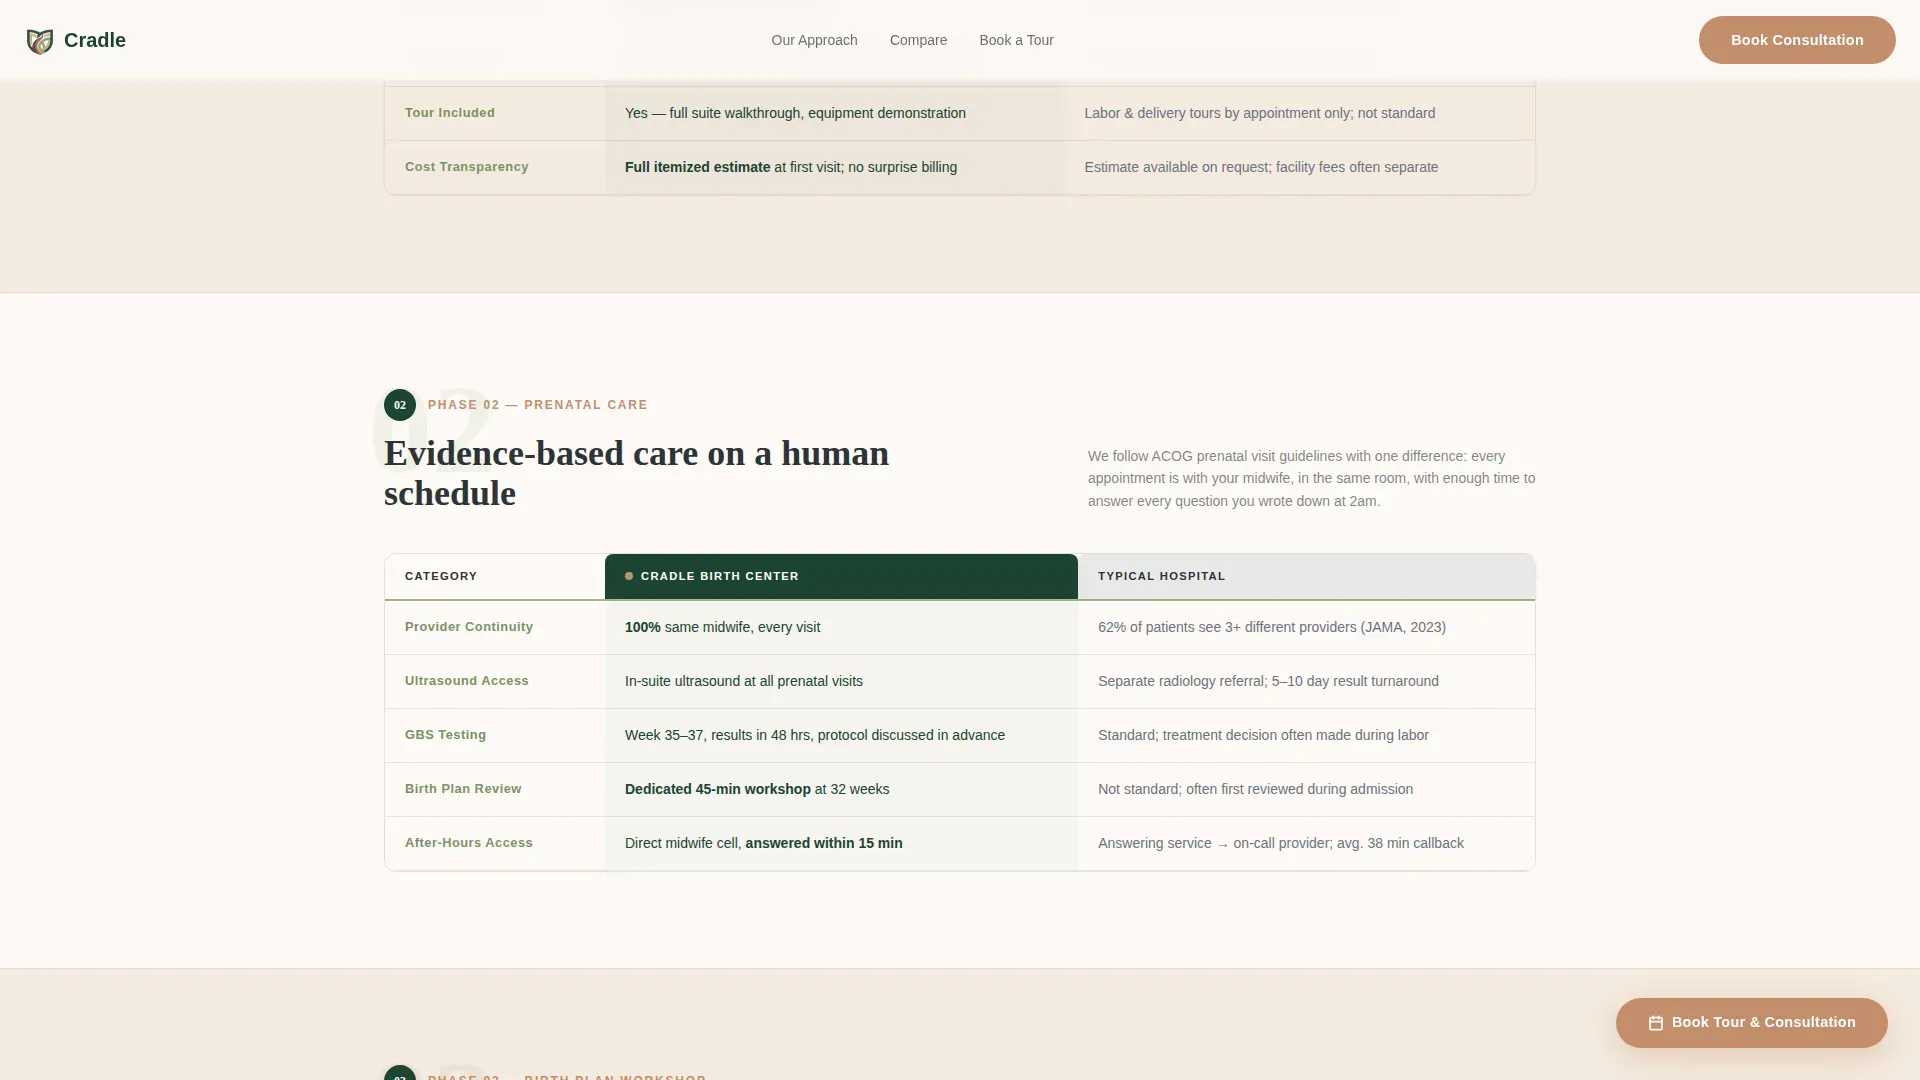1920x1080 pixels.
Task: Click heading 'Evidence-based care on a human schedule'
Action: pos(637,473)
